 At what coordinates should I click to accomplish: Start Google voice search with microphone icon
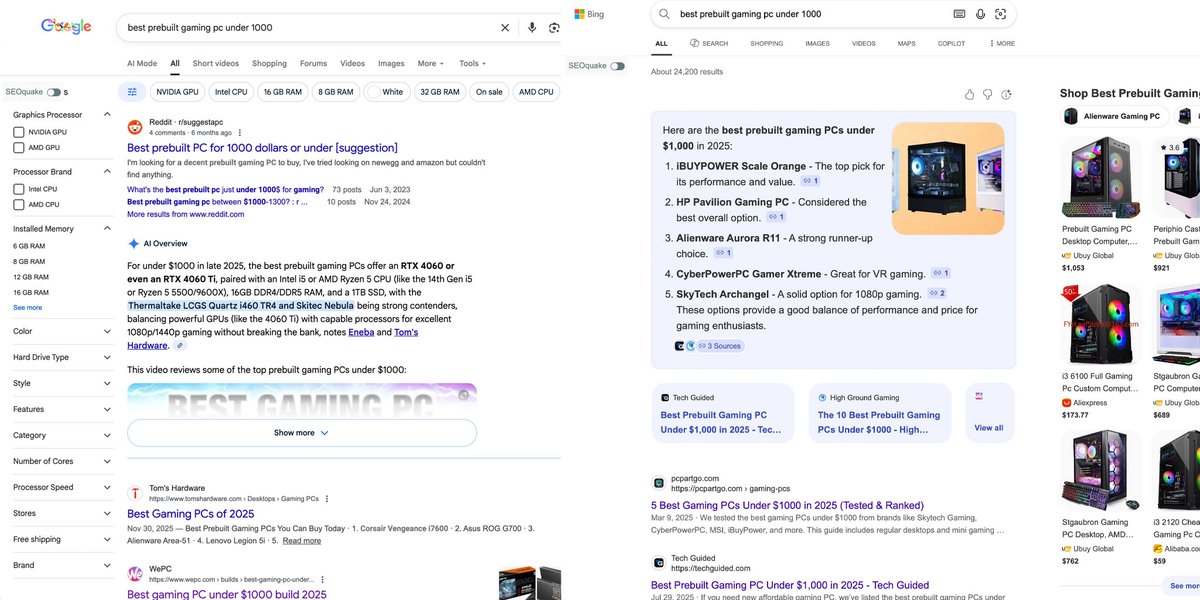pyautogui.click(x=532, y=28)
